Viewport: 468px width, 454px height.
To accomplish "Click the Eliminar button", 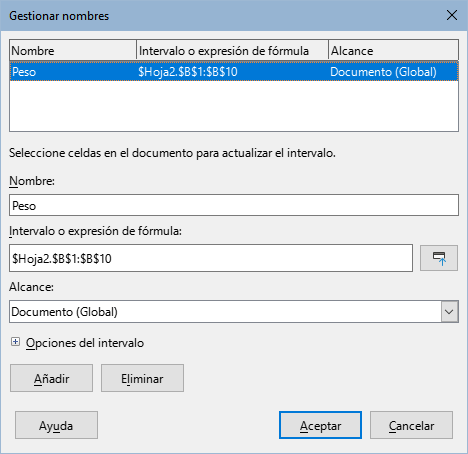I will (142, 378).
